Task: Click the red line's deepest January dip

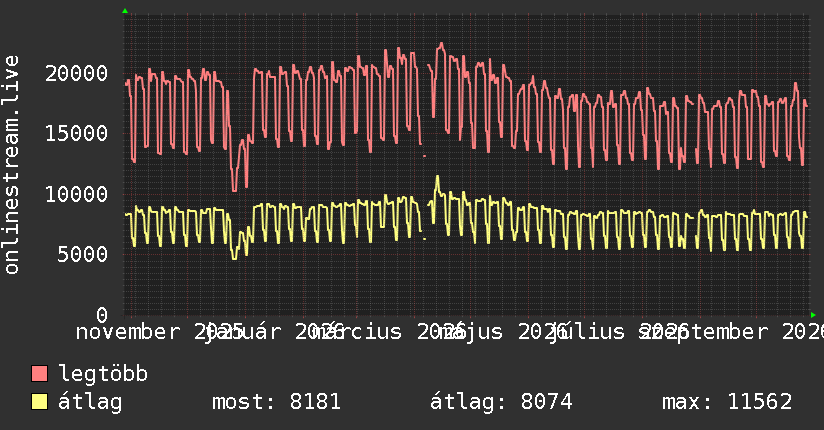Action: 234,190
